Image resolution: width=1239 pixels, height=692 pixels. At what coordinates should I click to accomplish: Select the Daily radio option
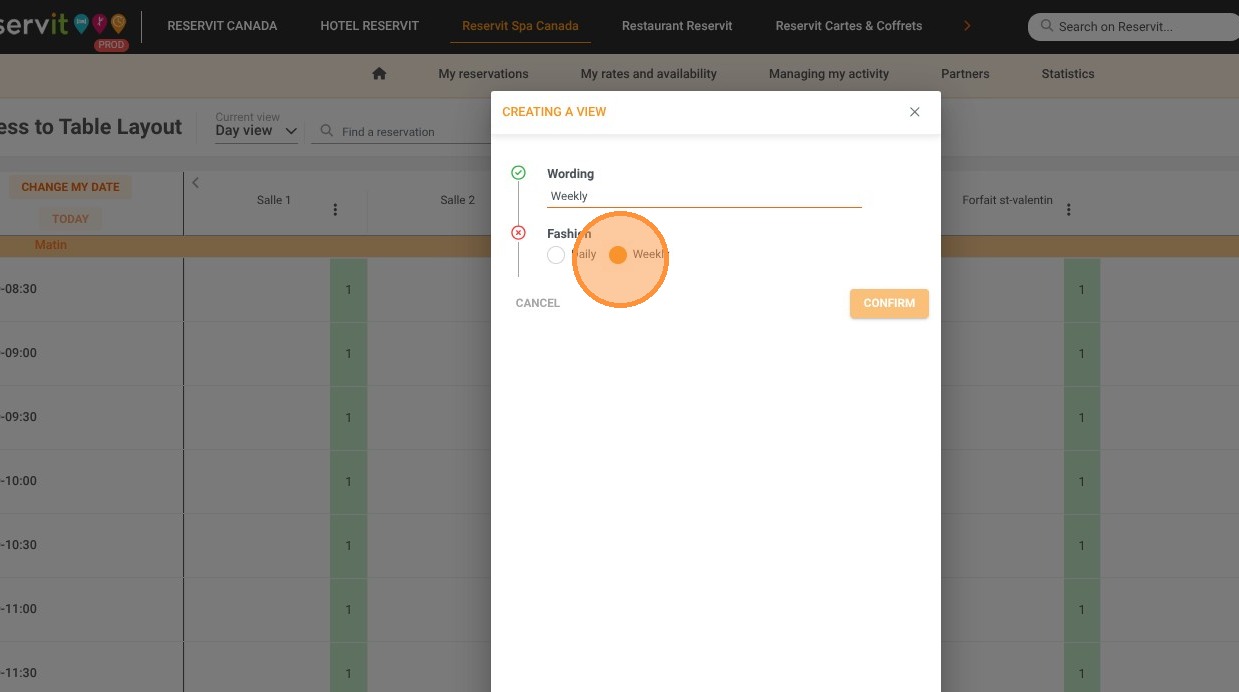pyautogui.click(x=556, y=255)
